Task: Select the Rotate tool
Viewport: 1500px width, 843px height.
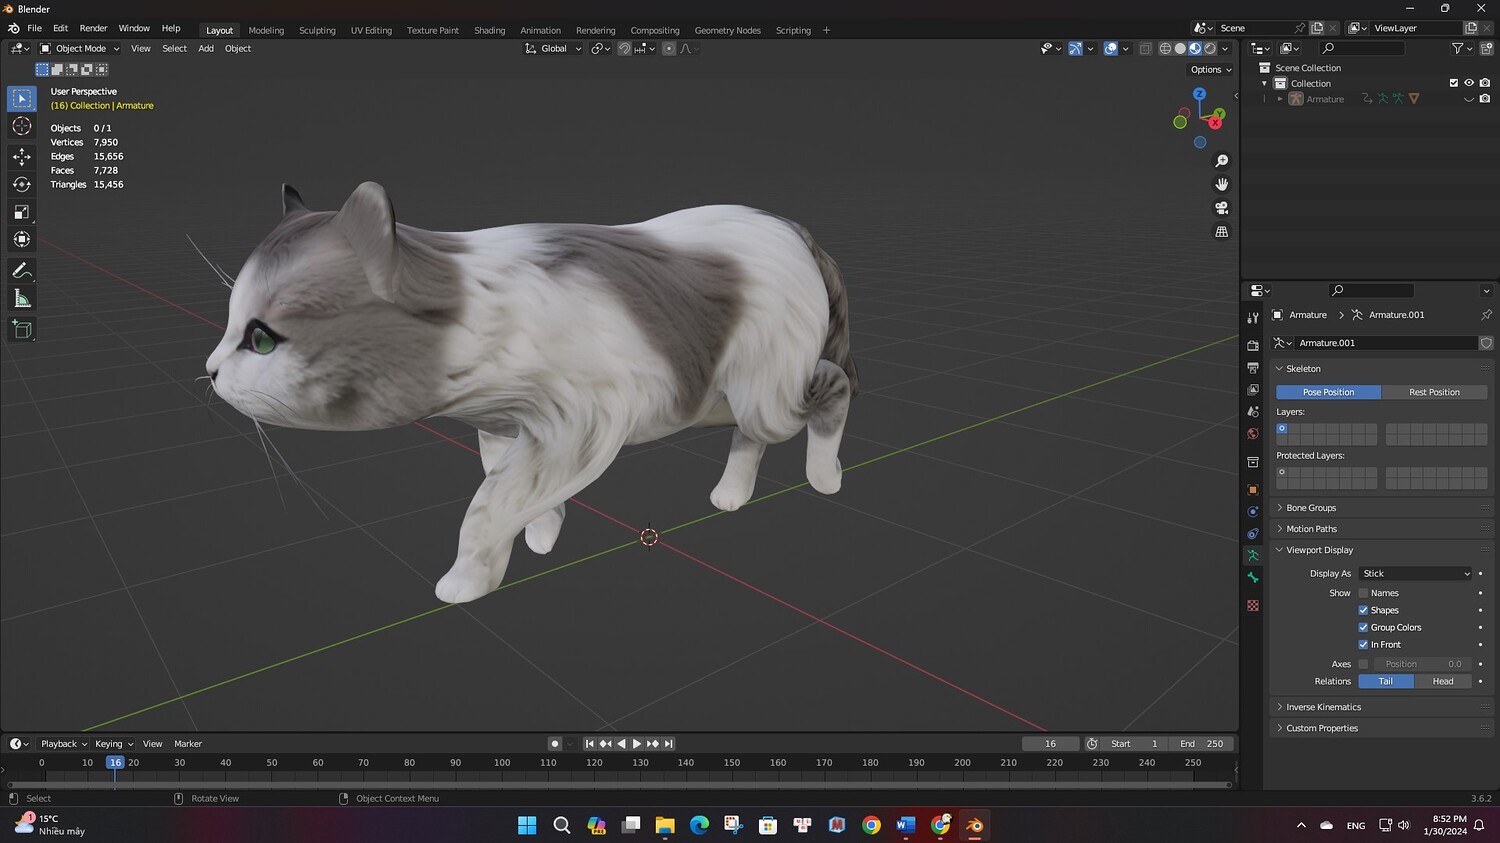Action: point(22,184)
